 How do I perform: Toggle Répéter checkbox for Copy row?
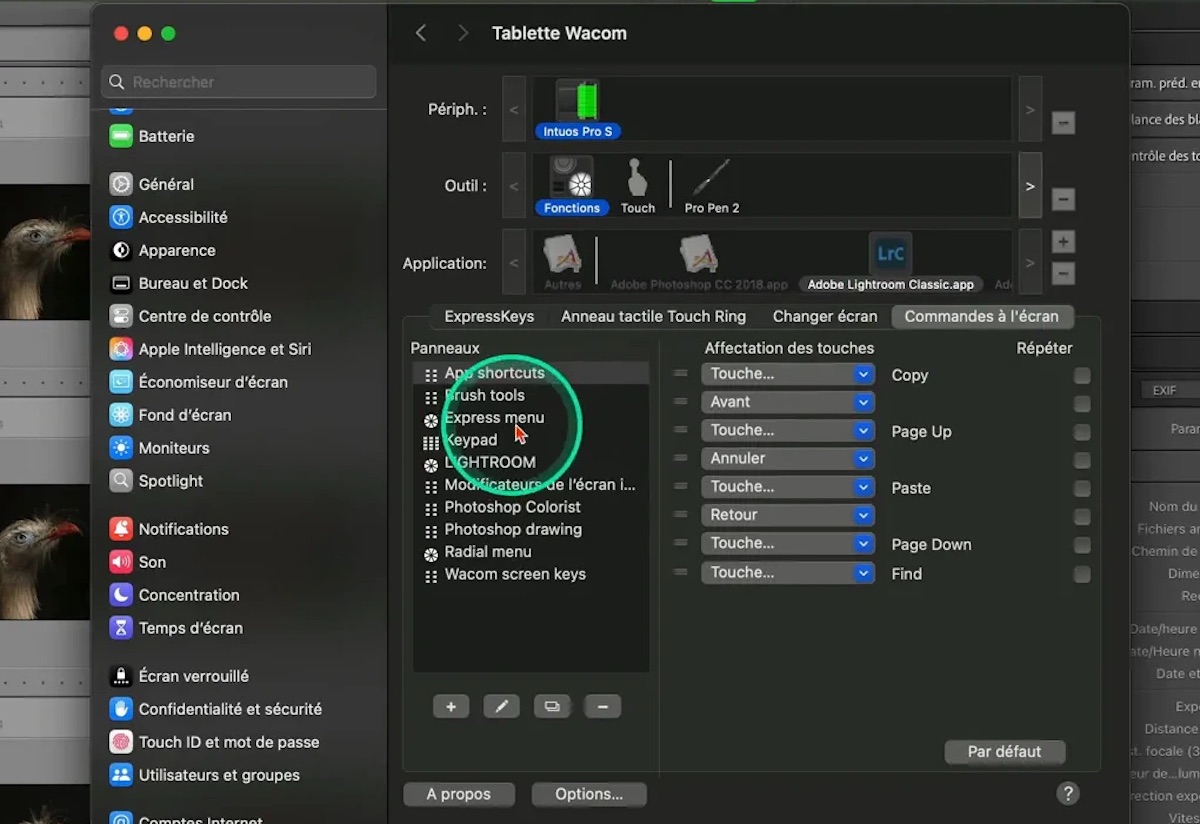click(x=1081, y=376)
